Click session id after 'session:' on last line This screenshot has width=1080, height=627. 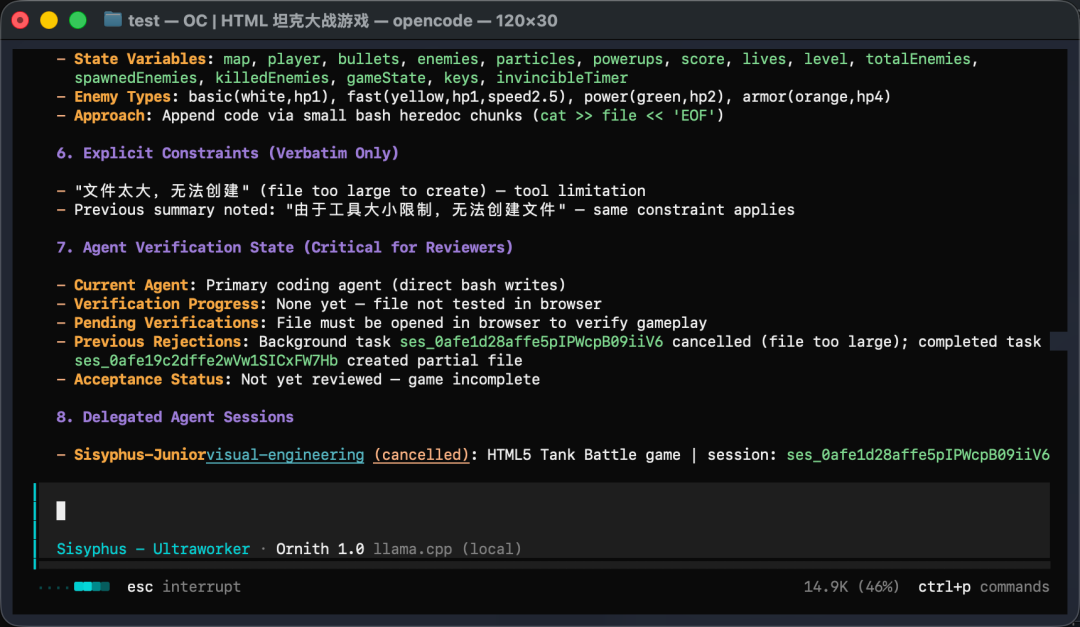918,455
